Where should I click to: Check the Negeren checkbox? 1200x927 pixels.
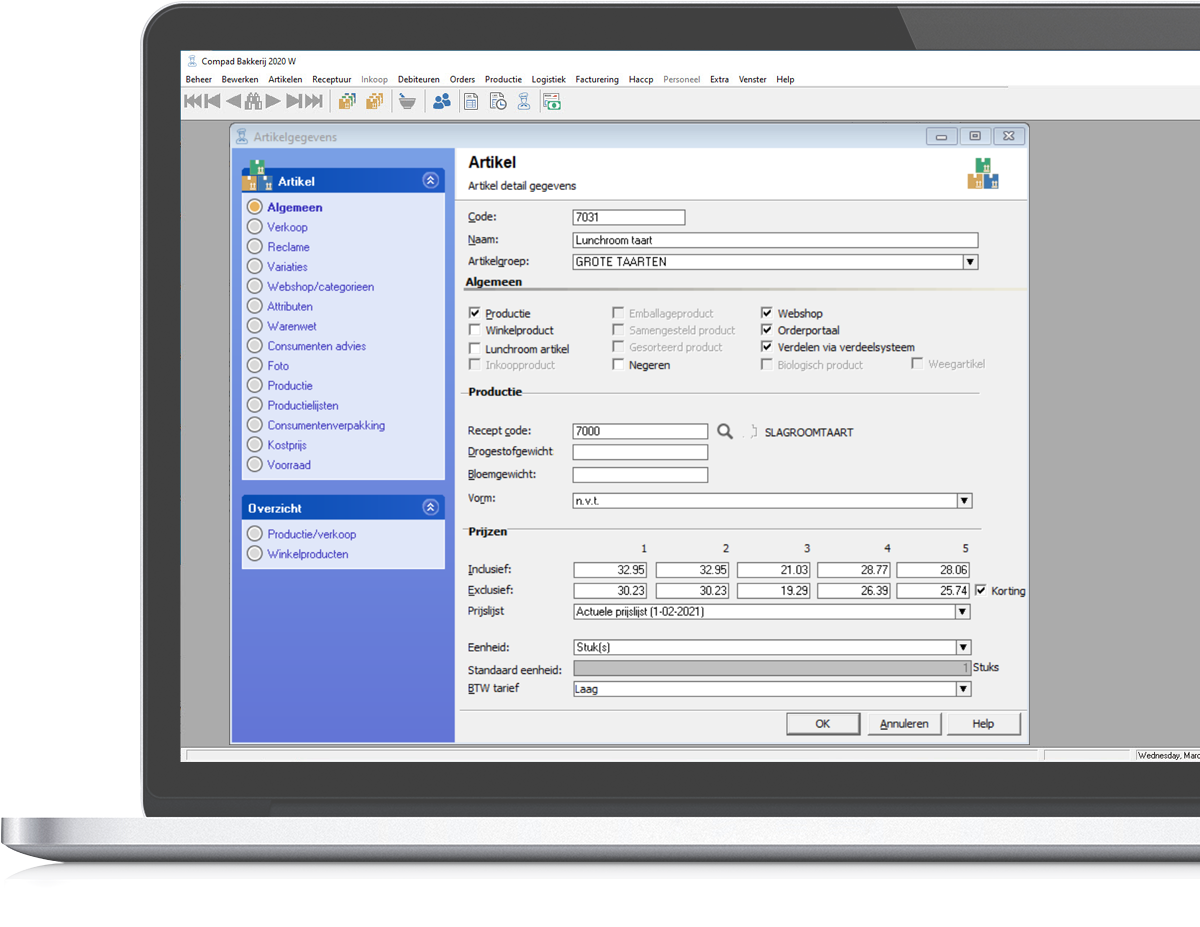[x=619, y=365]
